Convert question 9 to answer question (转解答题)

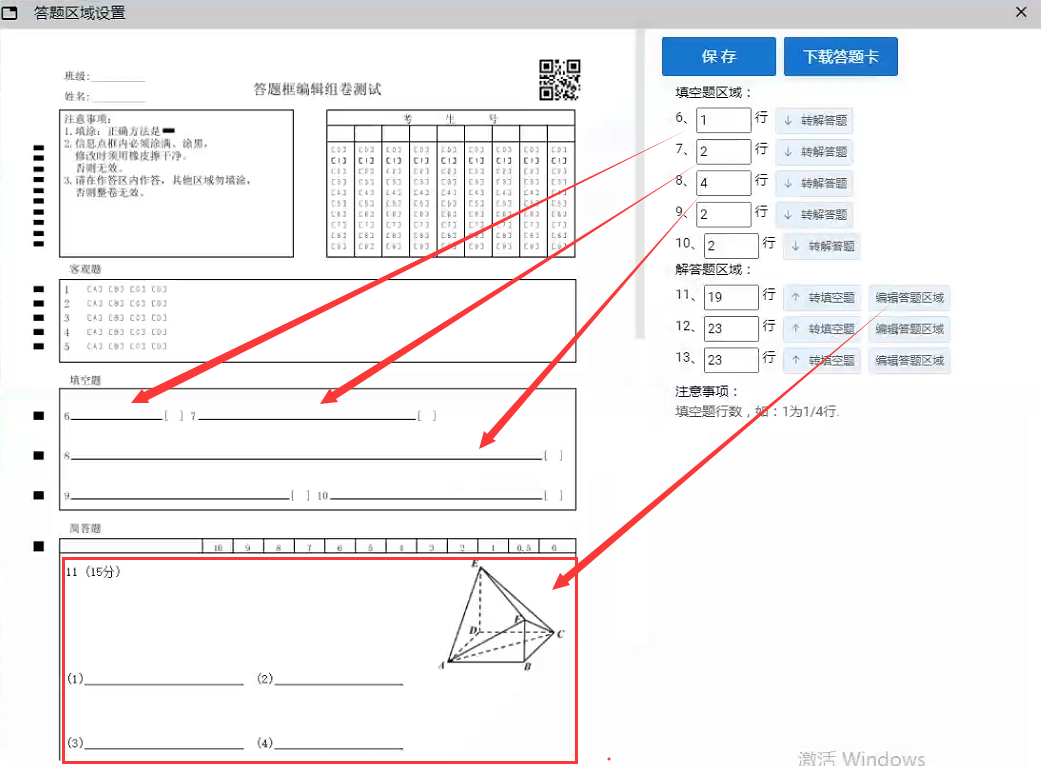pos(815,214)
